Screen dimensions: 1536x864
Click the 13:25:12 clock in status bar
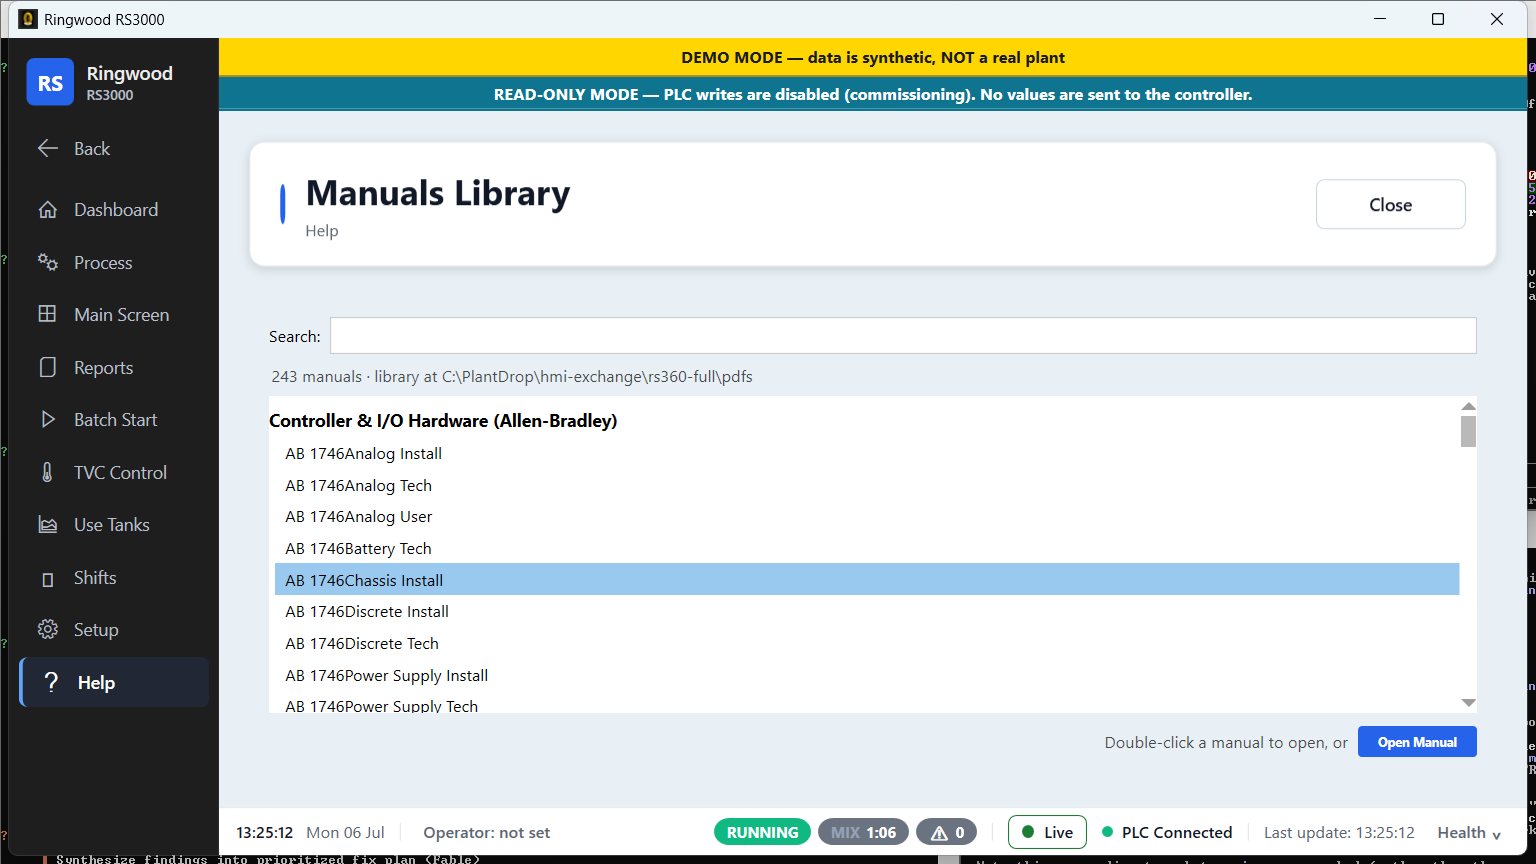265,833
